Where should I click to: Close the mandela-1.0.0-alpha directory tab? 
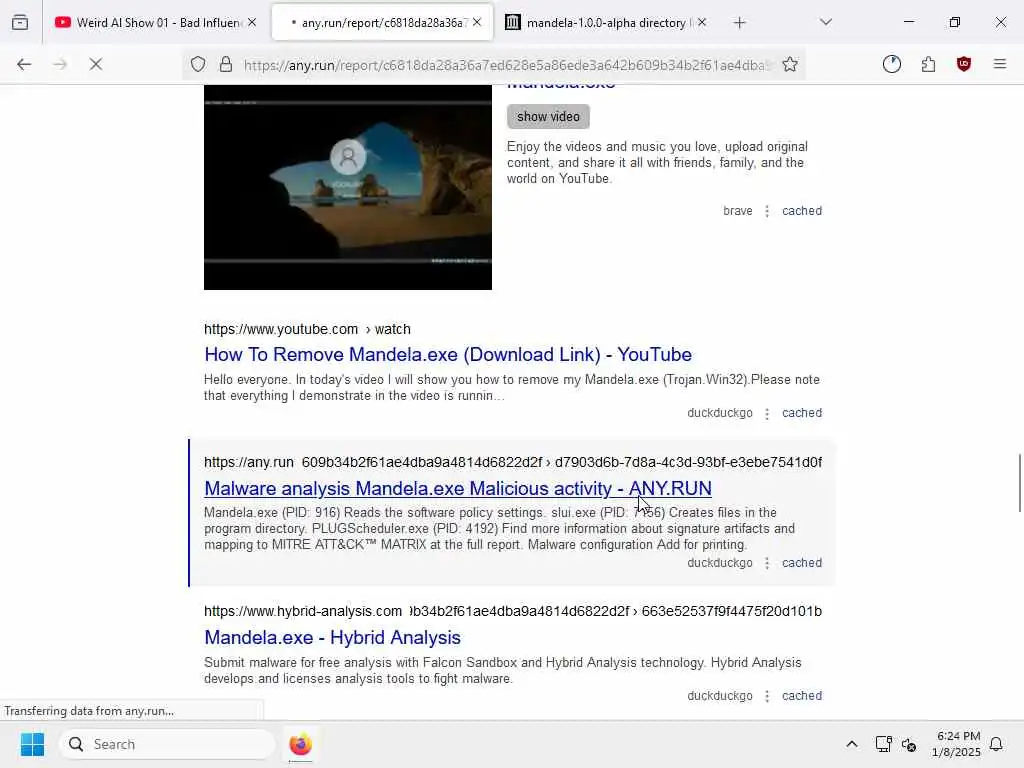coord(702,22)
